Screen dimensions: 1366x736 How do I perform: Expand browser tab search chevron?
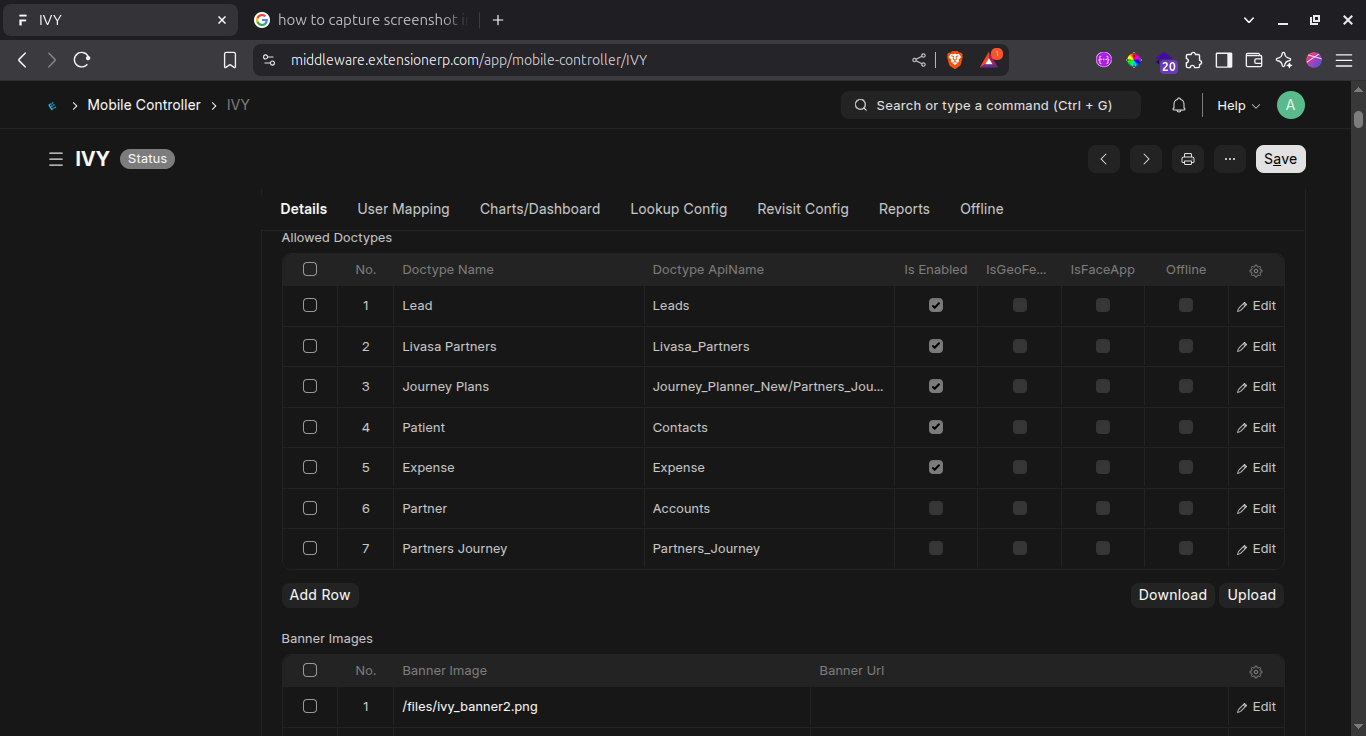point(1249,20)
